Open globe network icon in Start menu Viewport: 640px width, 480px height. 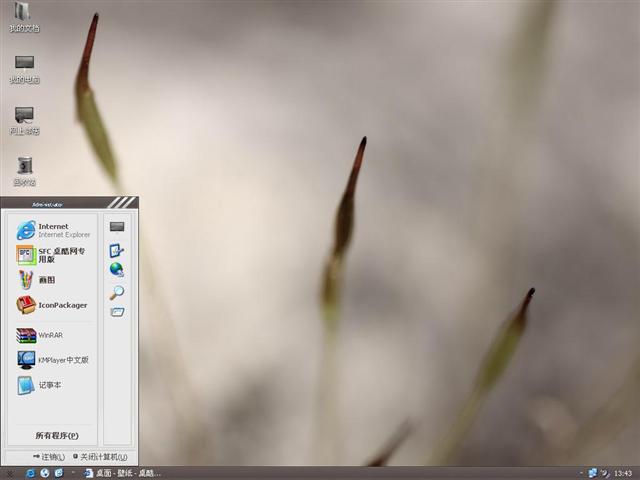[117, 270]
